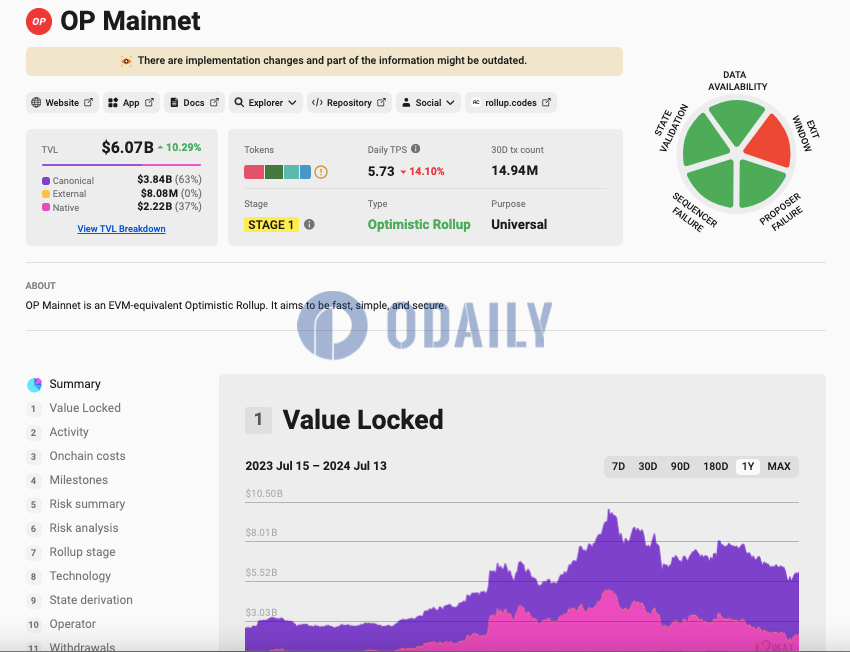Click the teal token swatch under Tokens
Screen dimensions: 850x652
point(291,172)
